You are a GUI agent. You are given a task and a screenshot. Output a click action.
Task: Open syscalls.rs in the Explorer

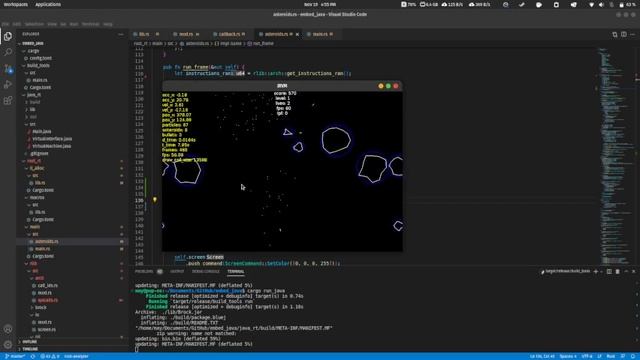coord(47,300)
